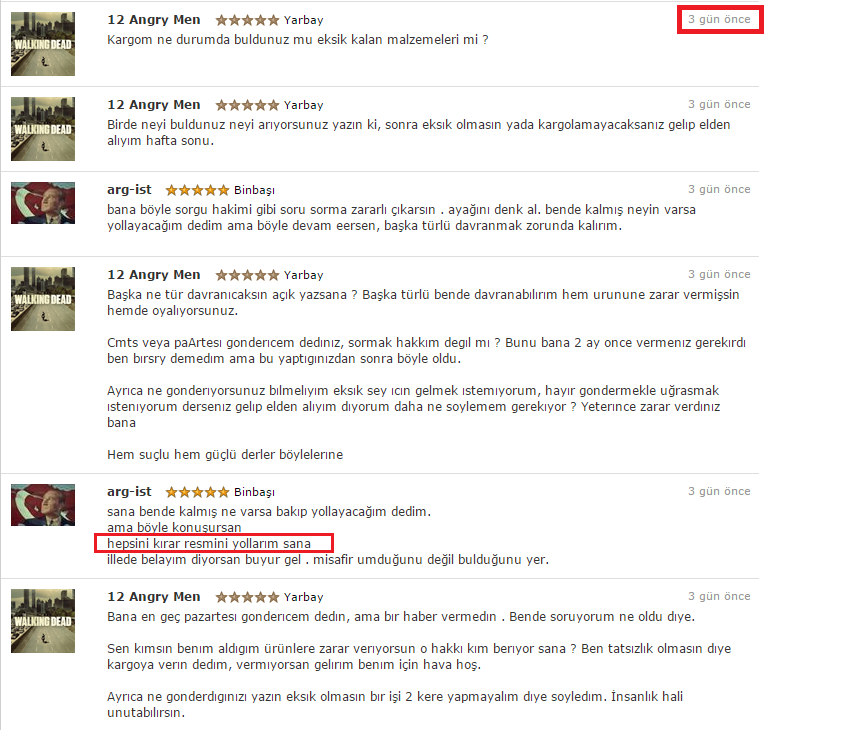The width and height of the screenshot is (864, 730).
Task: Click the avatar beside the Birde neyi buldunuz post
Action: pos(43,129)
